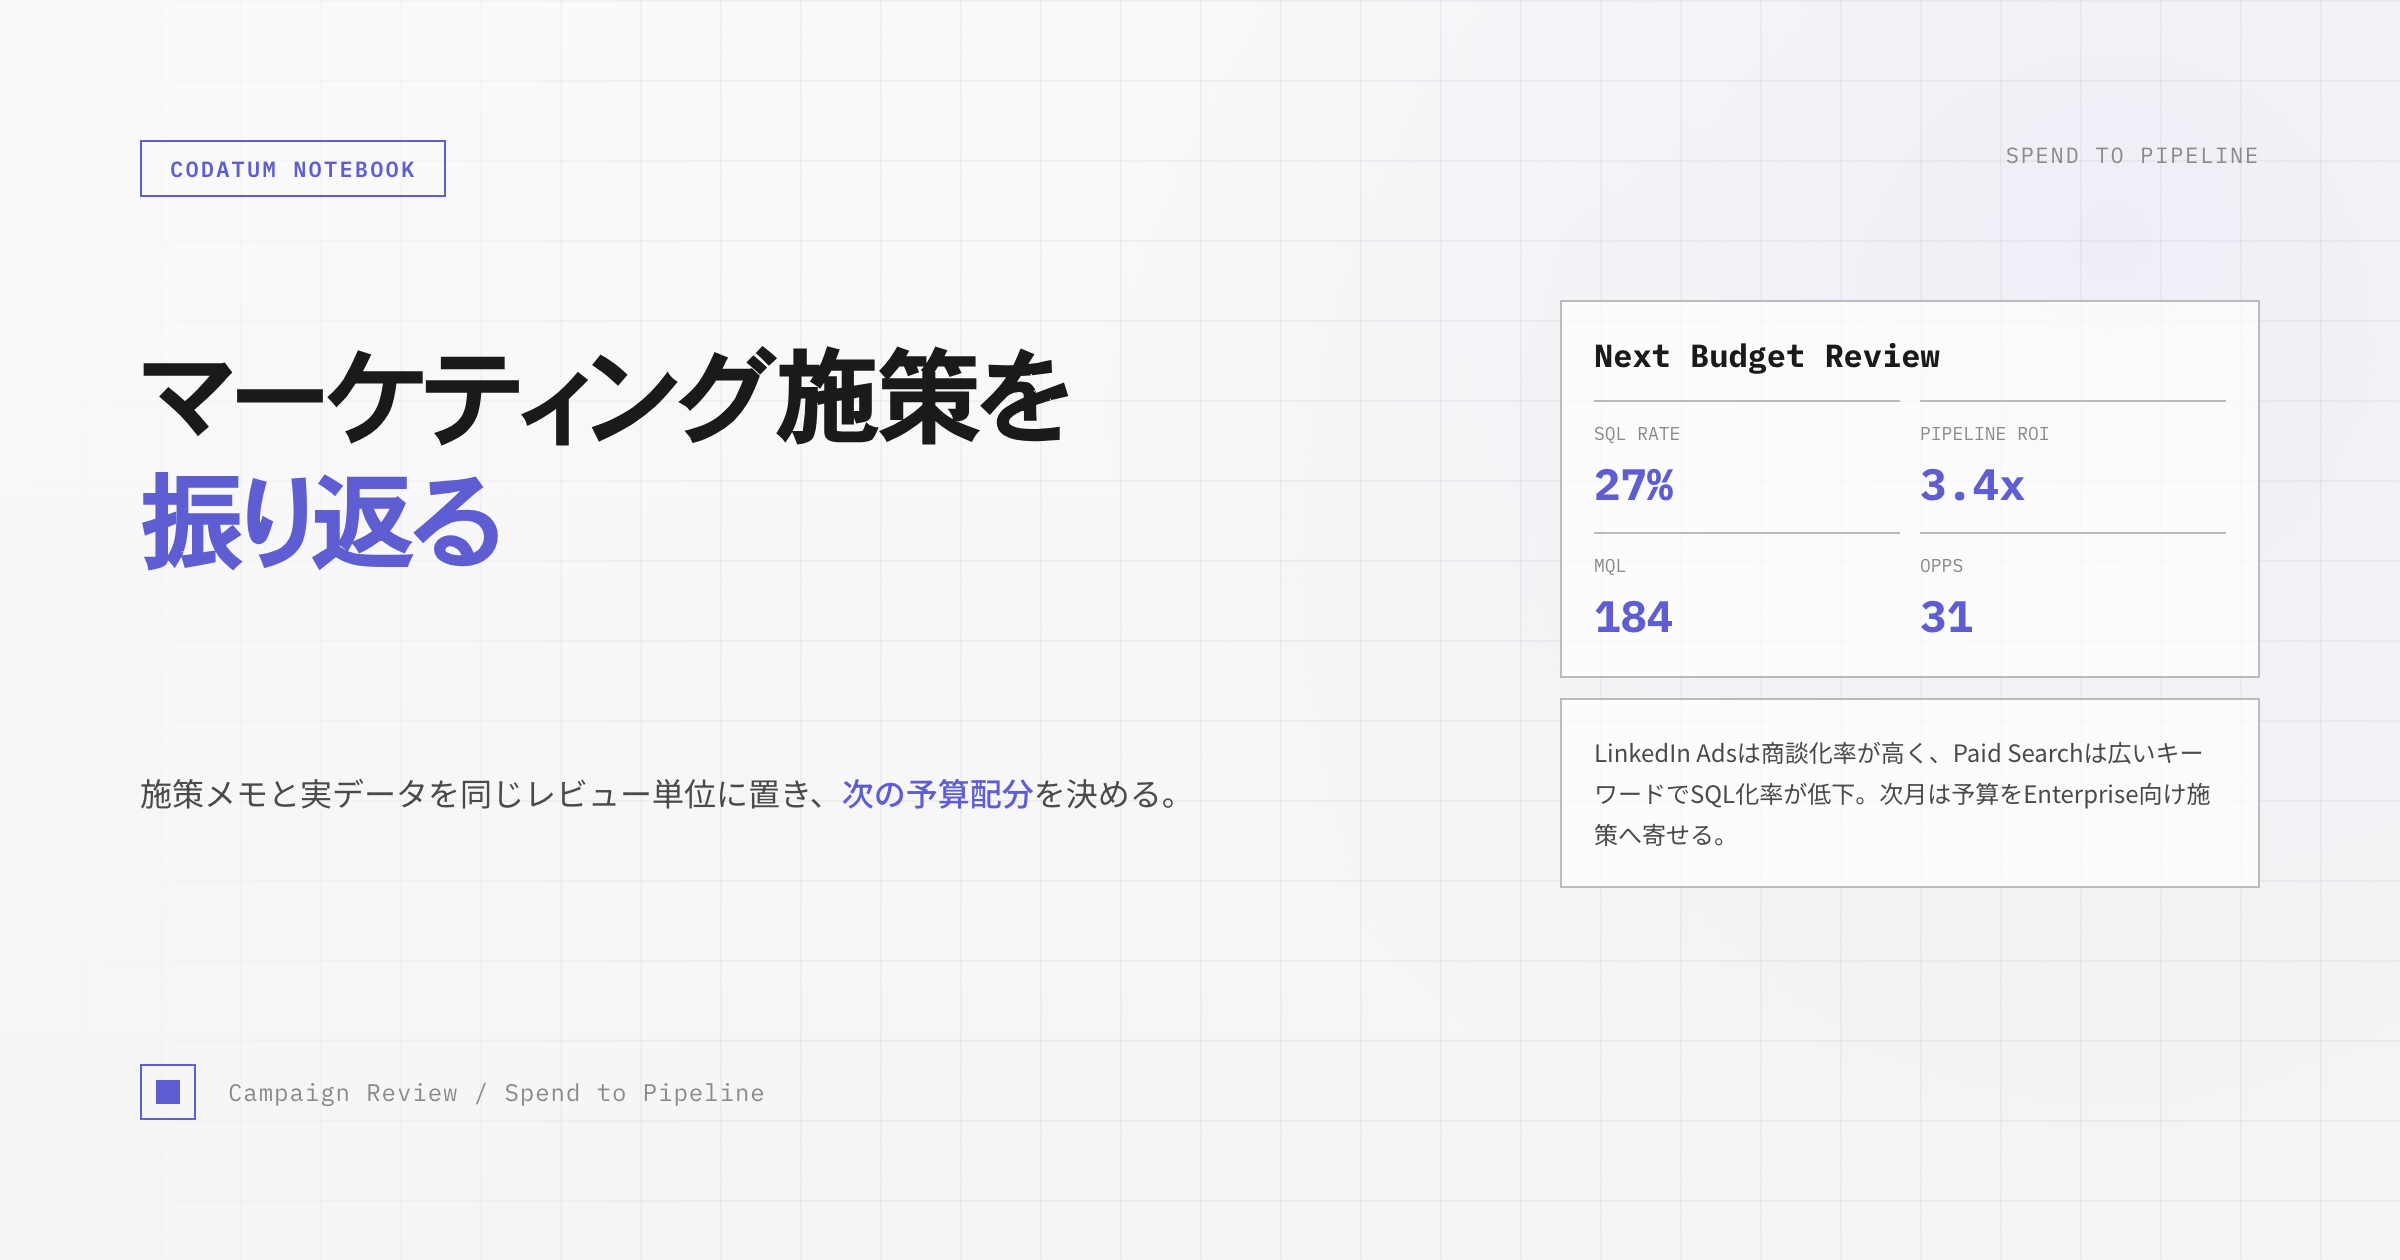Click the 31 opps value
Screen dimensions: 2400x1260
(x=1946, y=618)
